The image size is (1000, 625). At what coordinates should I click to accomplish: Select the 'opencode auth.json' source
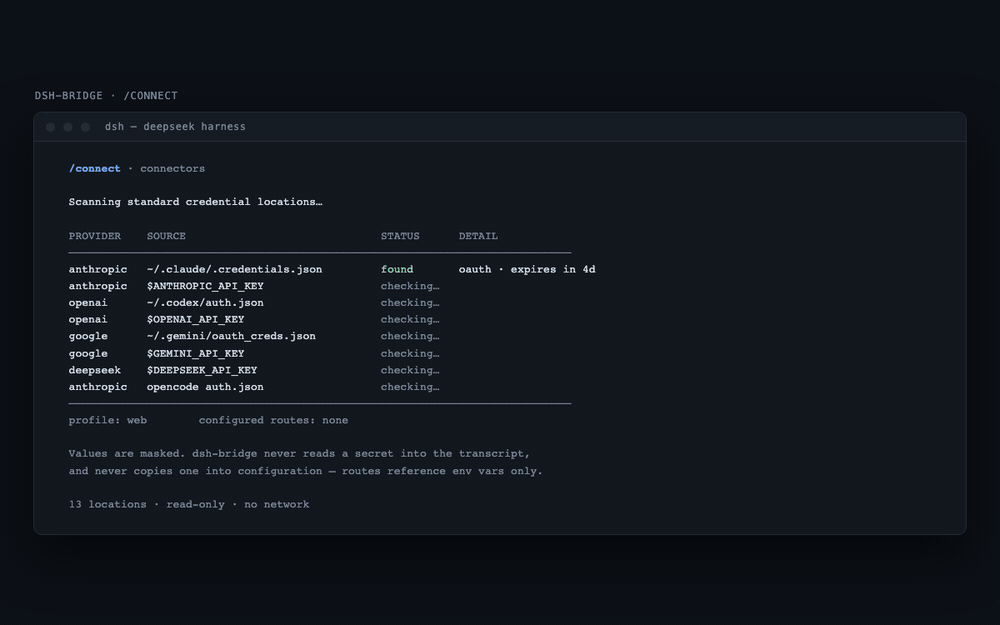pyautogui.click(x=205, y=386)
